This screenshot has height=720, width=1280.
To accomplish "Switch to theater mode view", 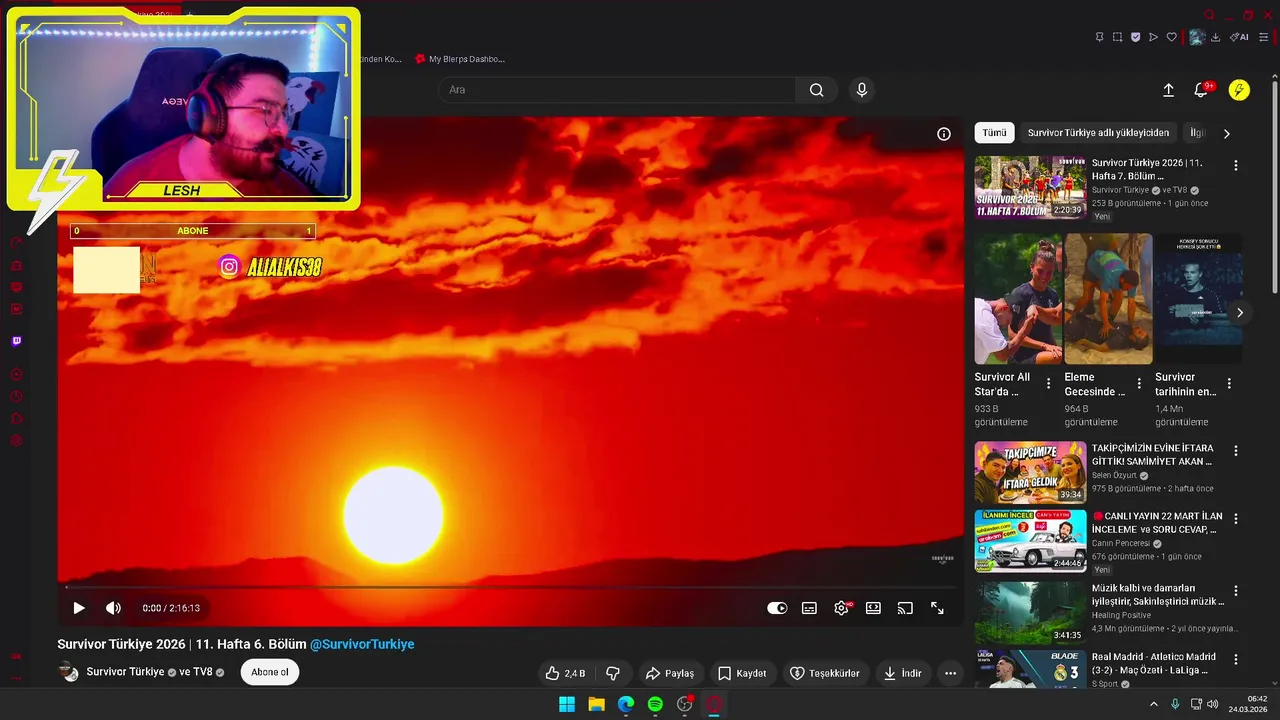I will point(873,608).
